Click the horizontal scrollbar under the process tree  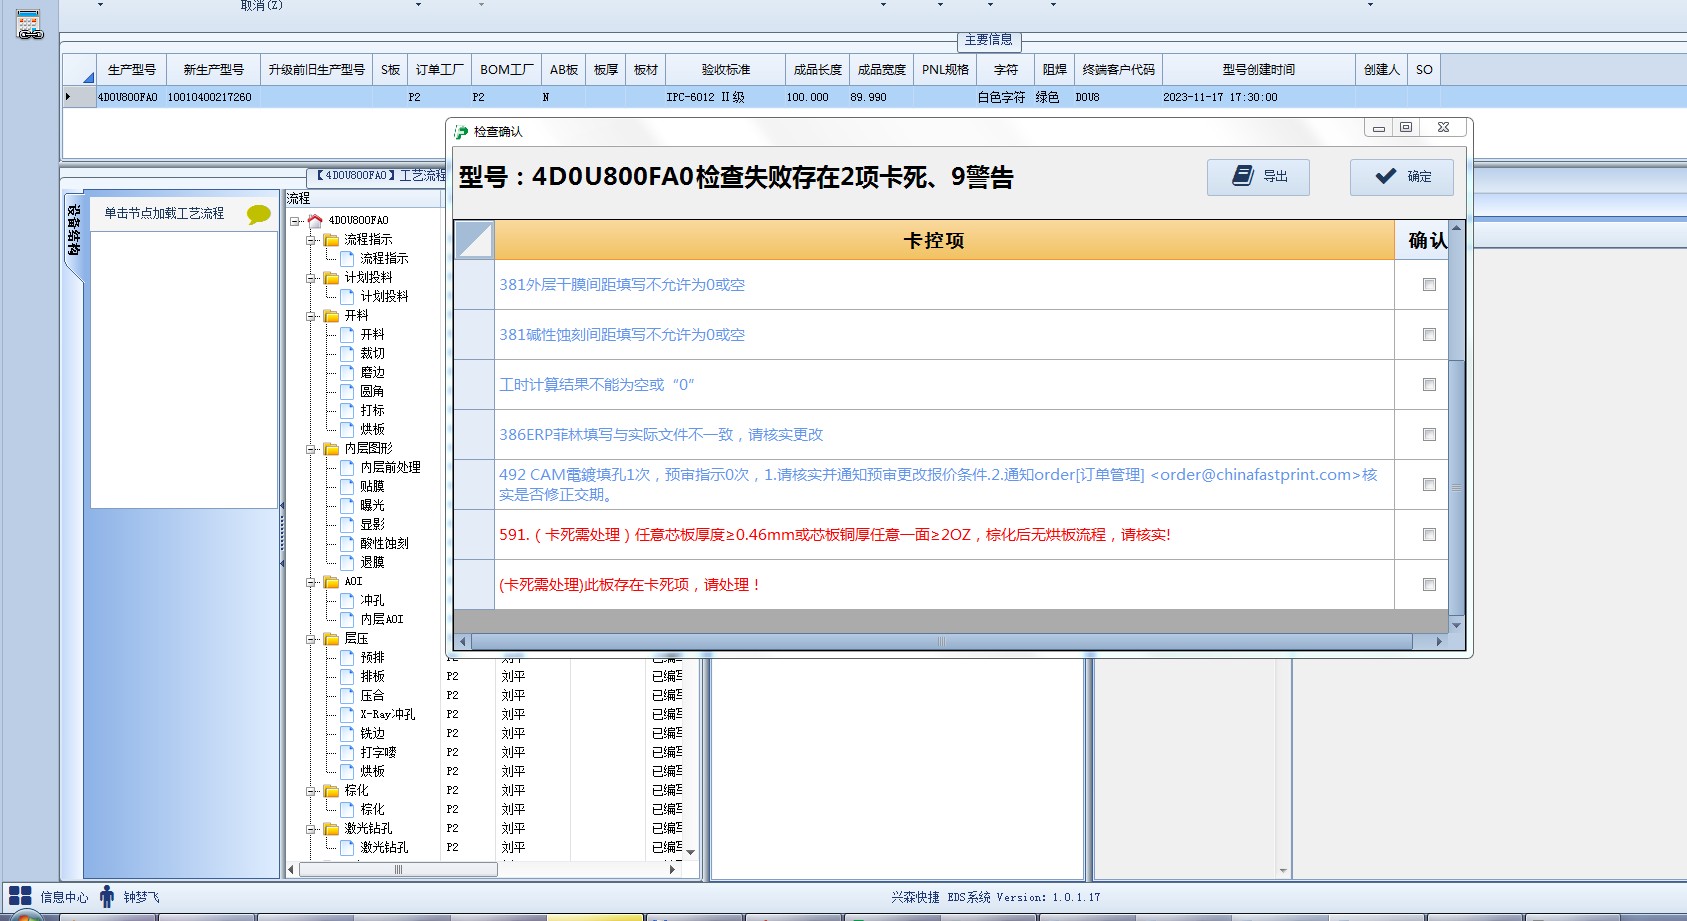[x=398, y=870]
